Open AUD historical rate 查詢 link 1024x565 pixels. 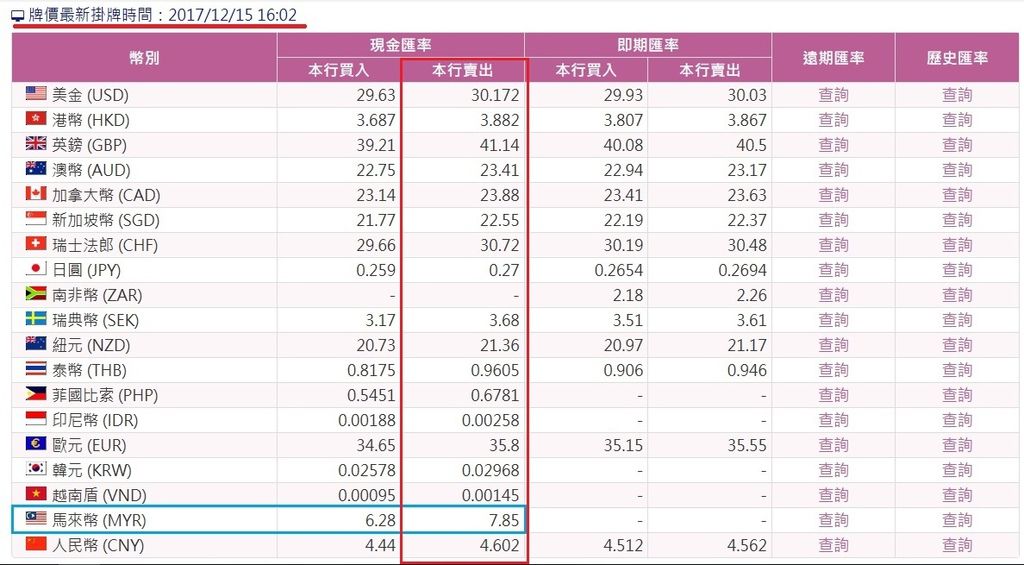(957, 170)
